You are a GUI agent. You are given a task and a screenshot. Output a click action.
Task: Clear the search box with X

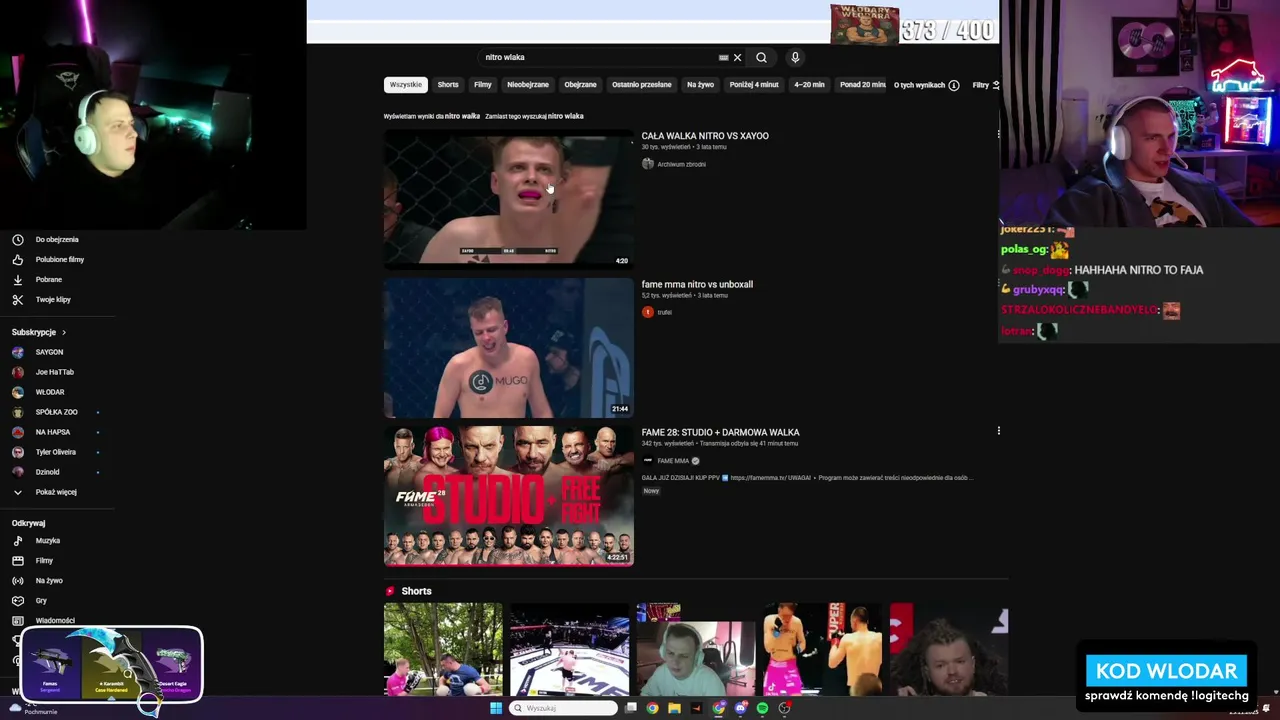pyautogui.click(x=737, y=57)
